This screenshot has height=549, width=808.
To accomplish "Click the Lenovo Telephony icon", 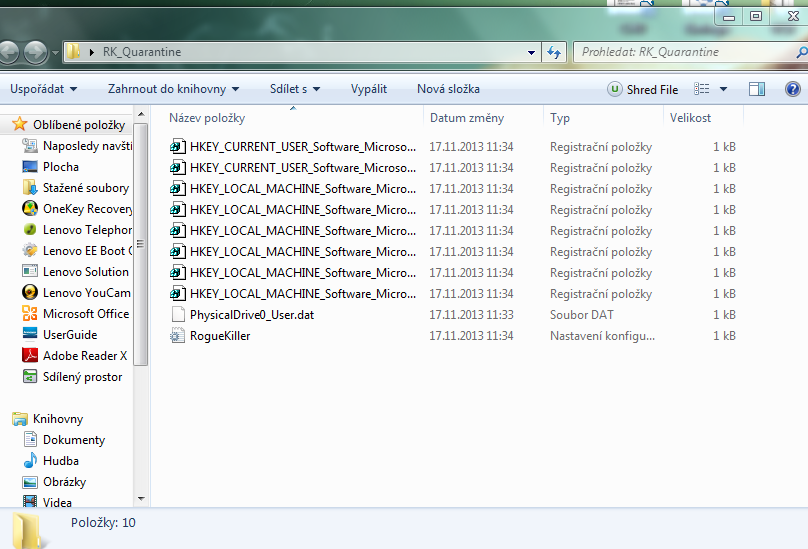I will pyautogui.click(x=30, y=229).
